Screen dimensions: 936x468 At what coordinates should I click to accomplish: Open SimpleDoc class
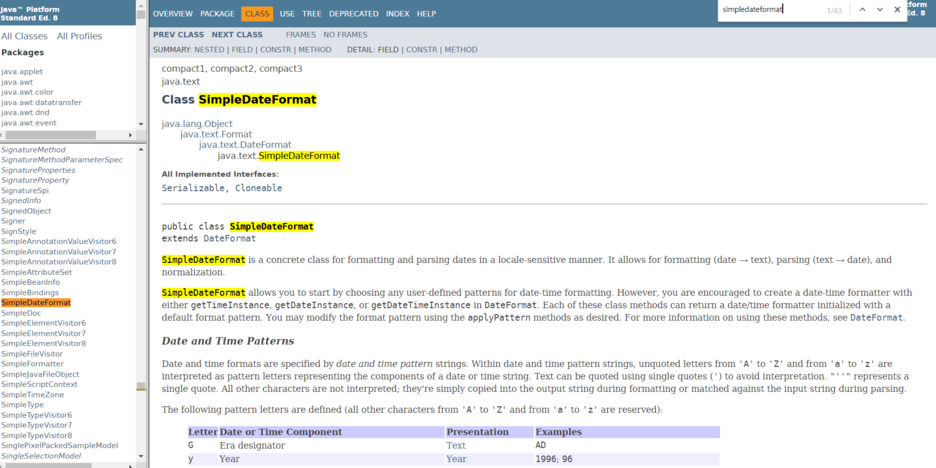click(21, 313)
